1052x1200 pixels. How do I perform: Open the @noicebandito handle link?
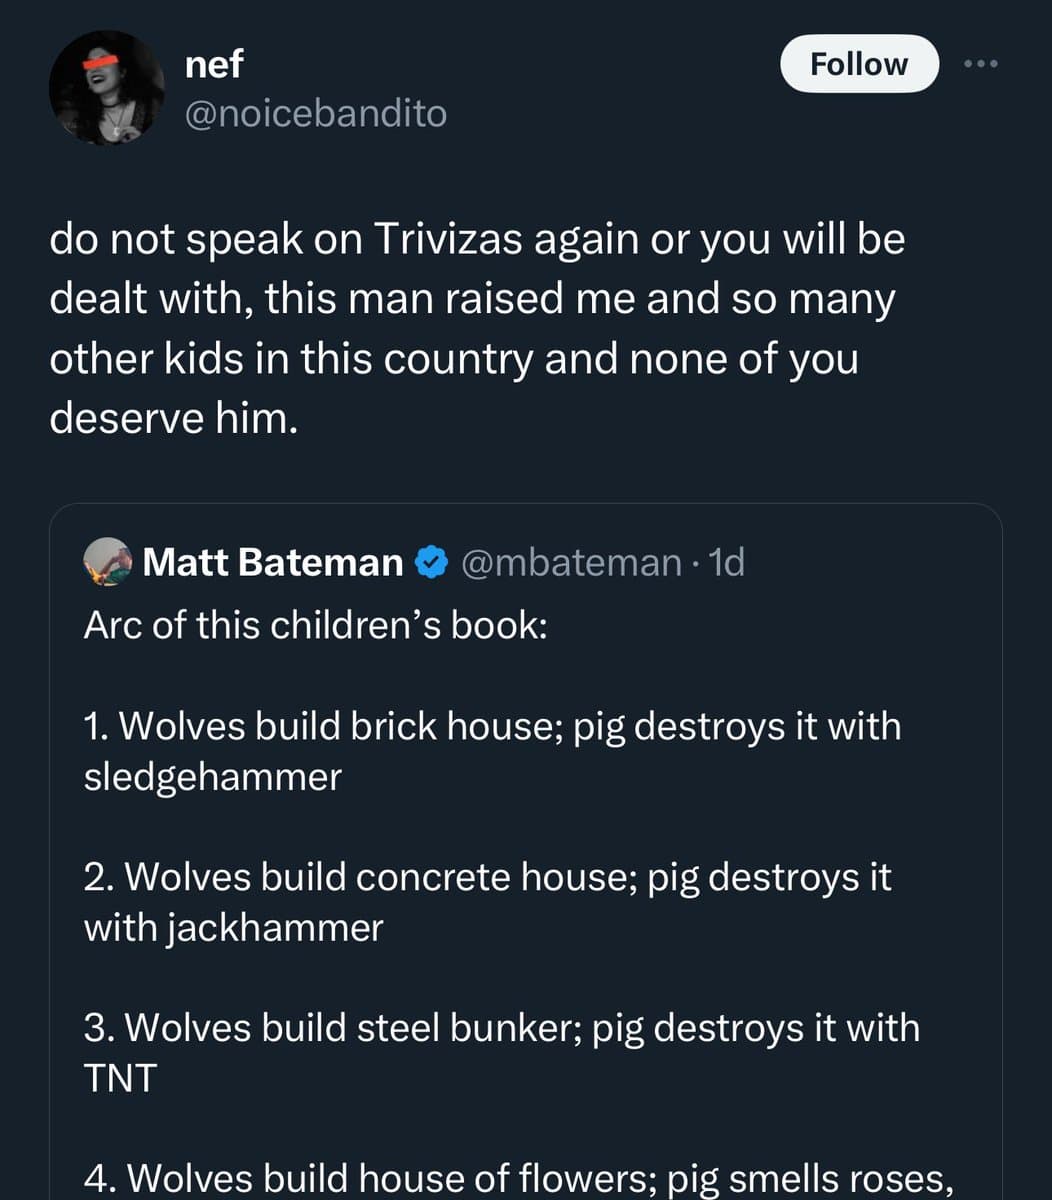pyautogui.click(x=316, y=114)
